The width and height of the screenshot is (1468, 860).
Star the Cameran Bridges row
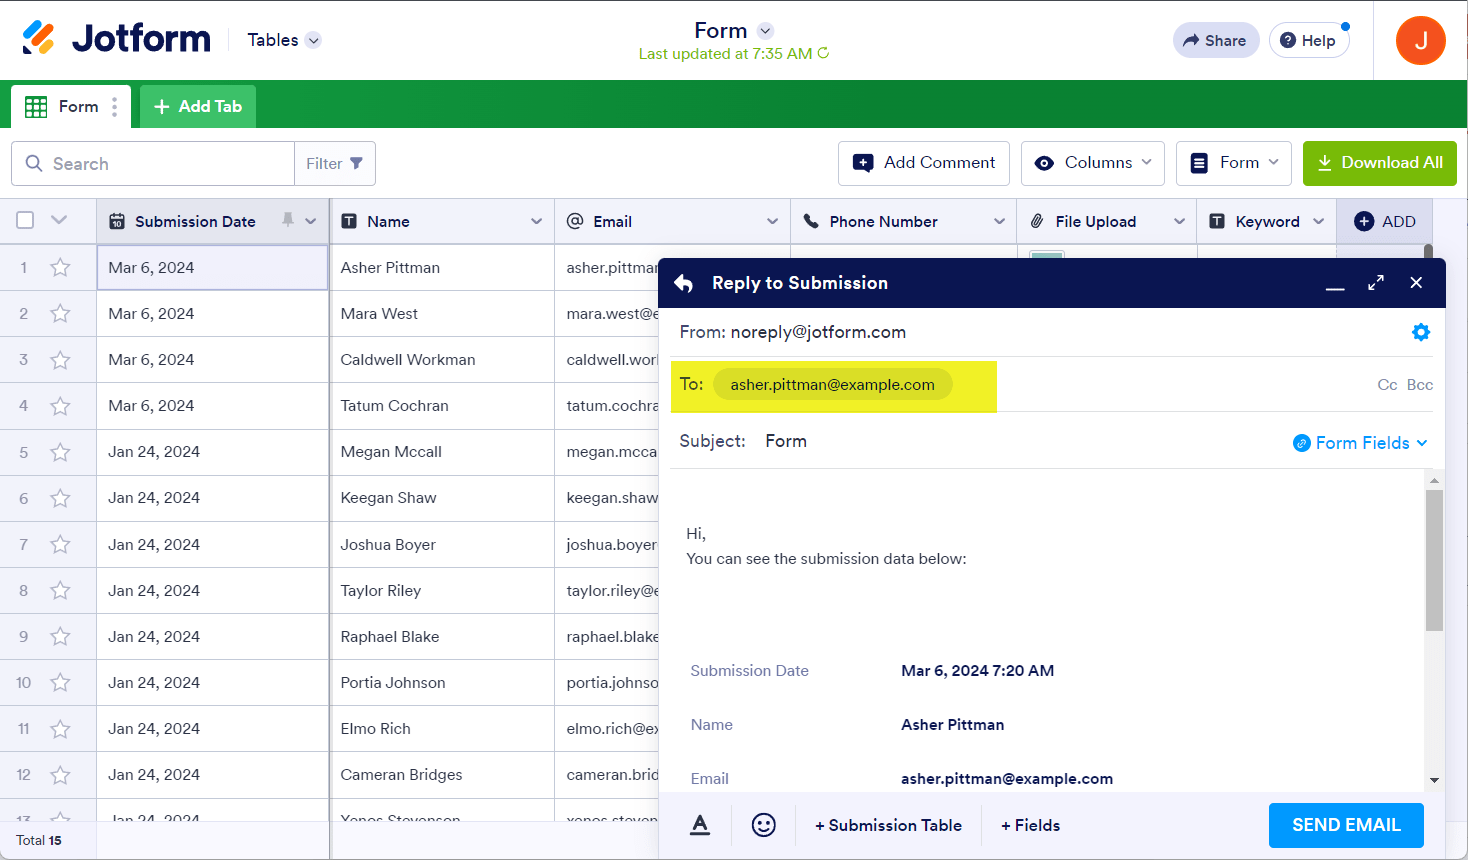tap(61, 775)
